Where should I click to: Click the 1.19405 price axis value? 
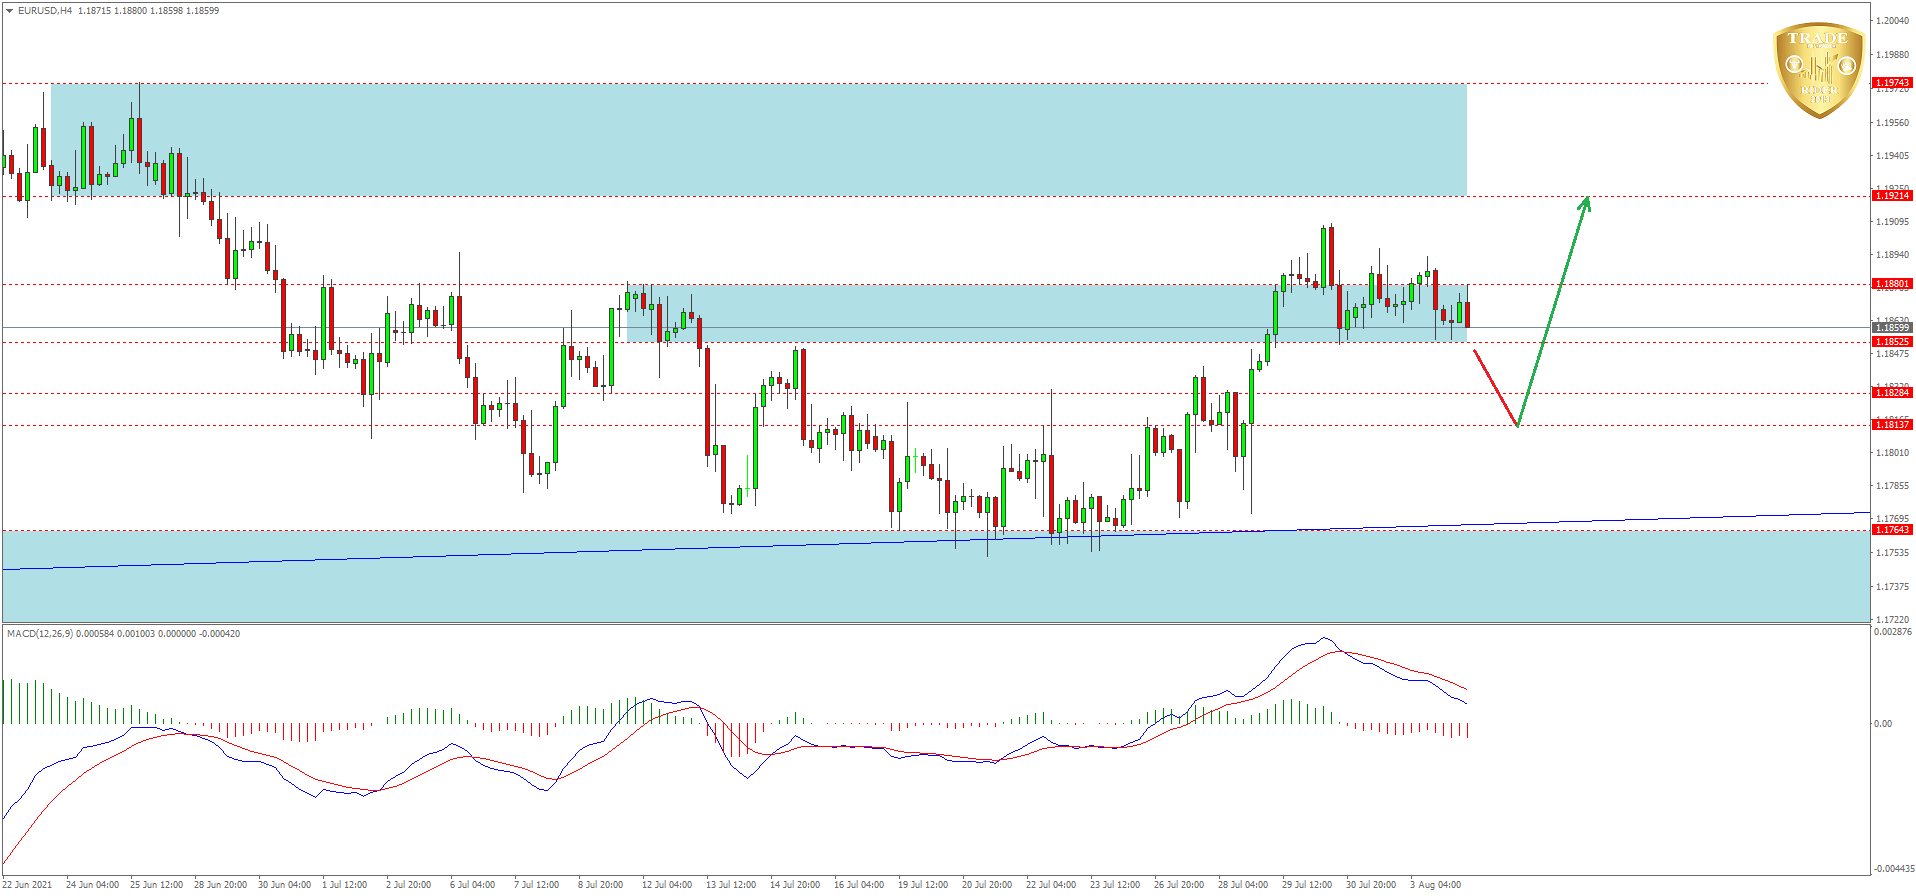(1893, 156)
